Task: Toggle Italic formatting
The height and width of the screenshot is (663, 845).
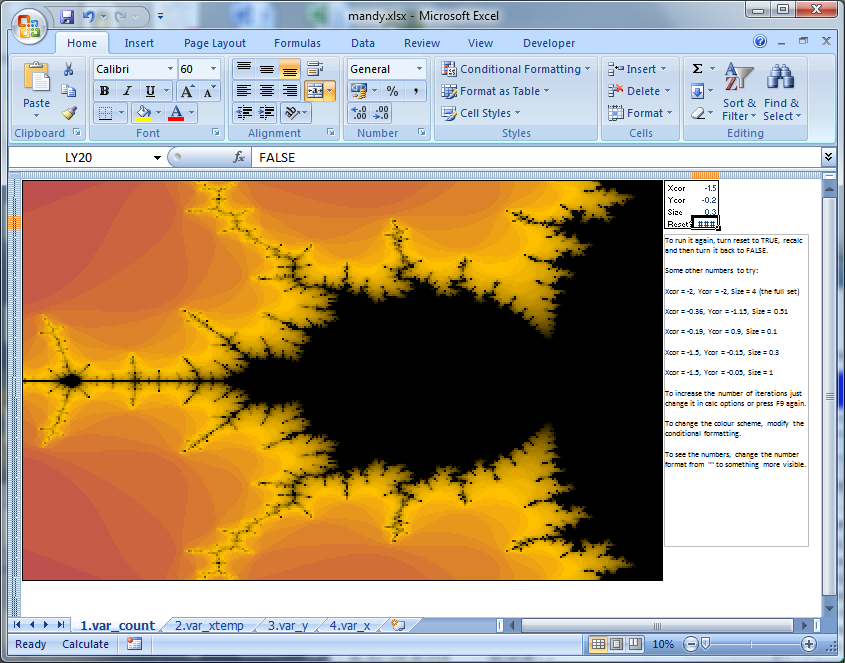Action: pyautogui.click(x=127, y=91)
